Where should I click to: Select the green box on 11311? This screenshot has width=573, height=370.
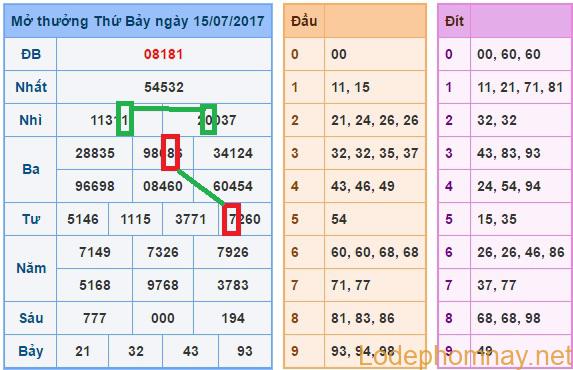click(125, 119)
